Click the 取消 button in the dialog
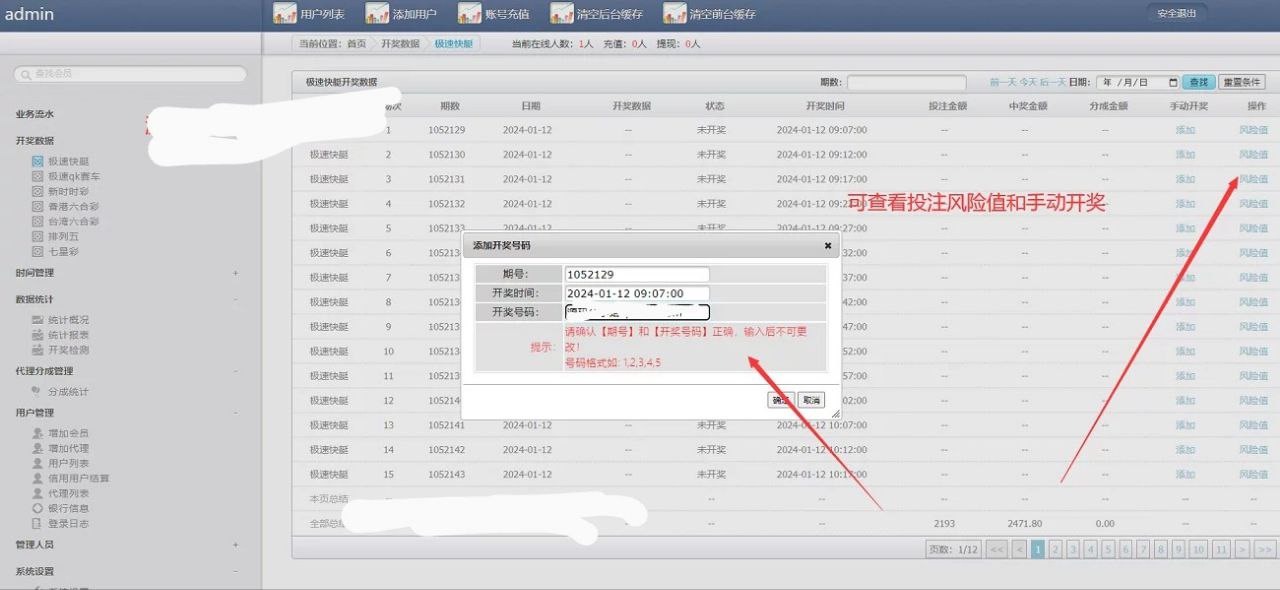 coord(811,400)
